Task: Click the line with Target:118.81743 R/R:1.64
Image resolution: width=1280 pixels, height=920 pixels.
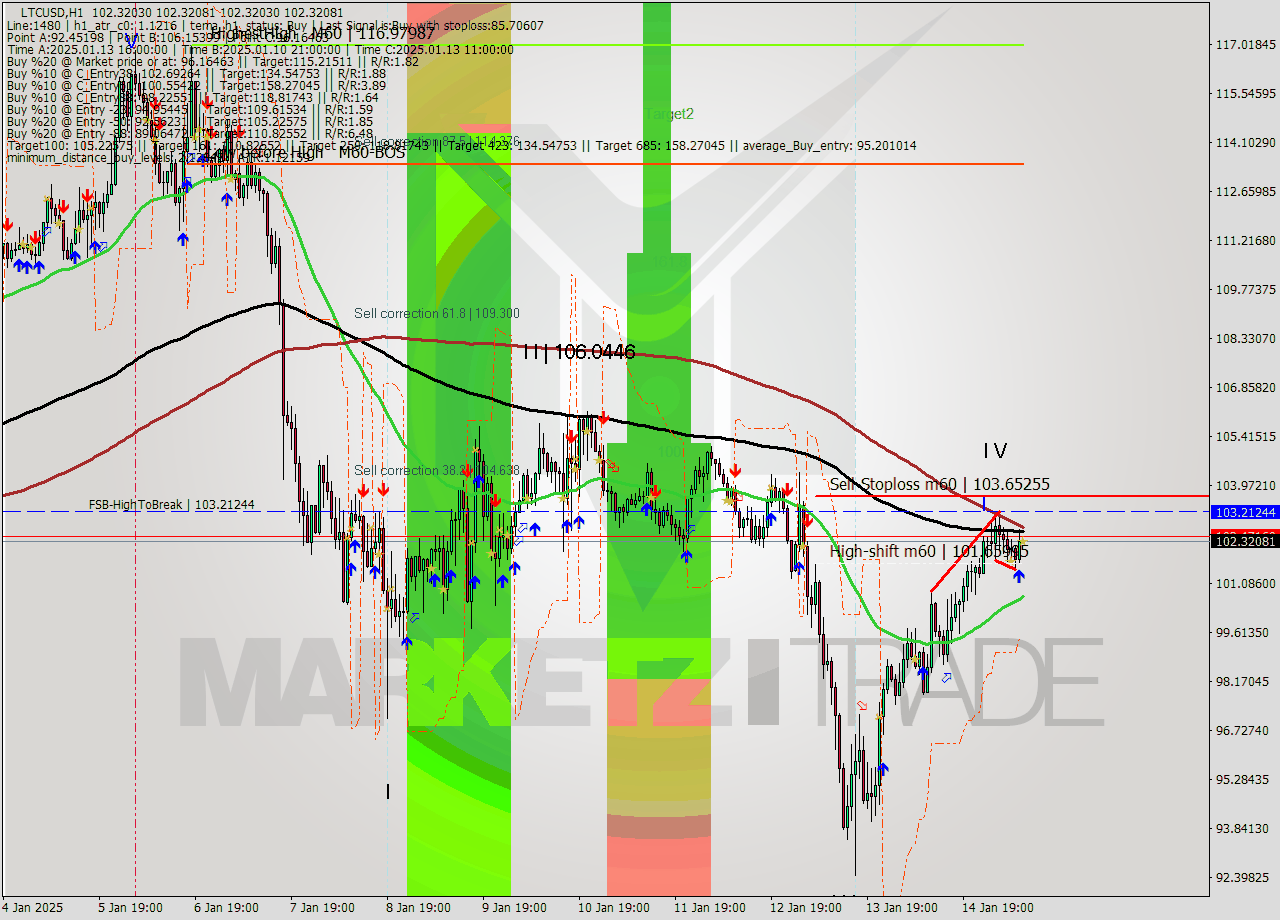Action: tap(193, 98)
